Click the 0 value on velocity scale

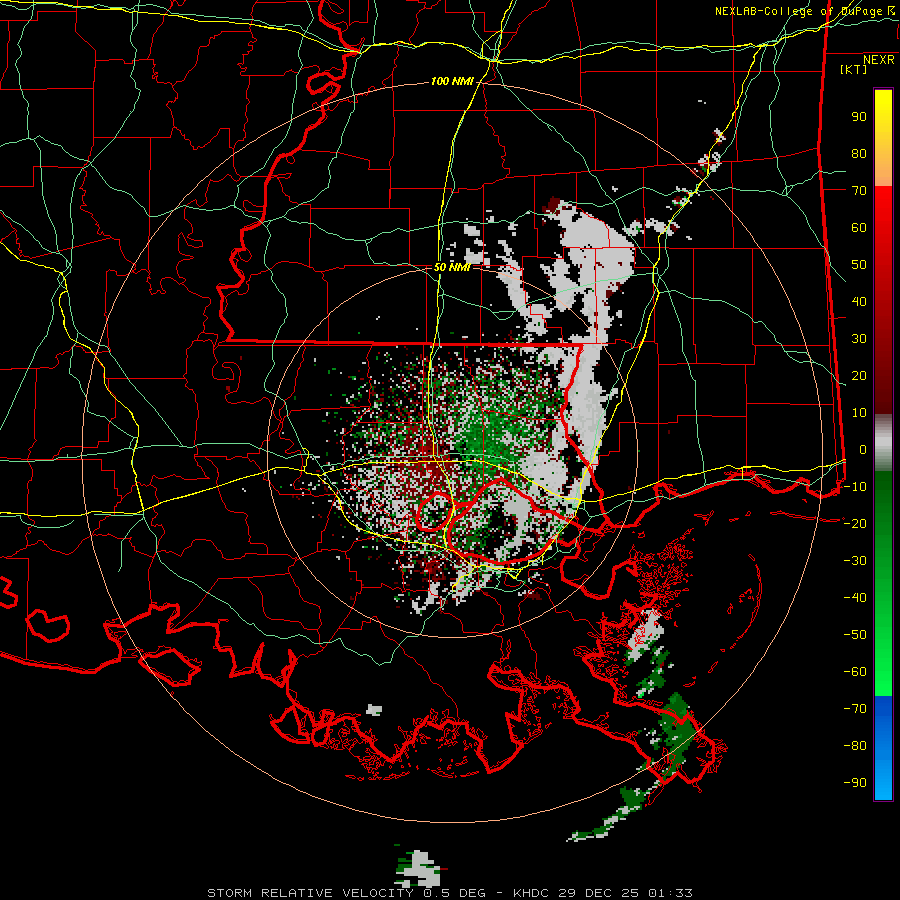(863, 449)
